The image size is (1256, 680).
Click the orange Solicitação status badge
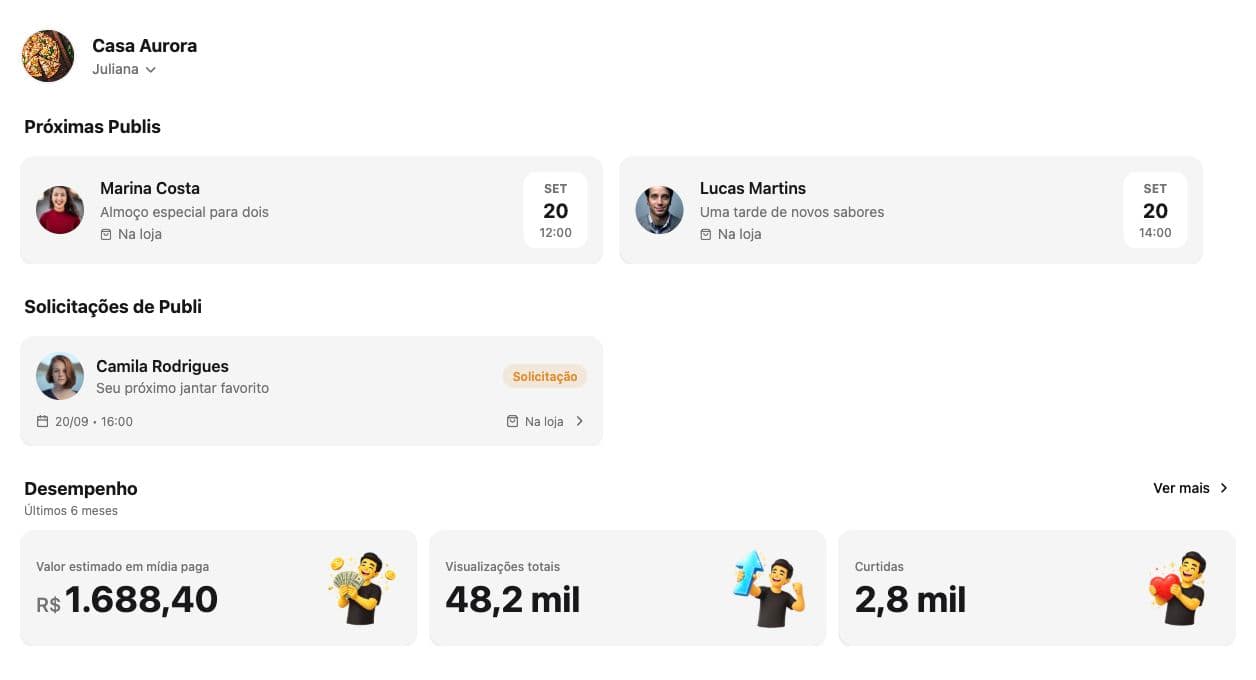click(x=545, y=377)
